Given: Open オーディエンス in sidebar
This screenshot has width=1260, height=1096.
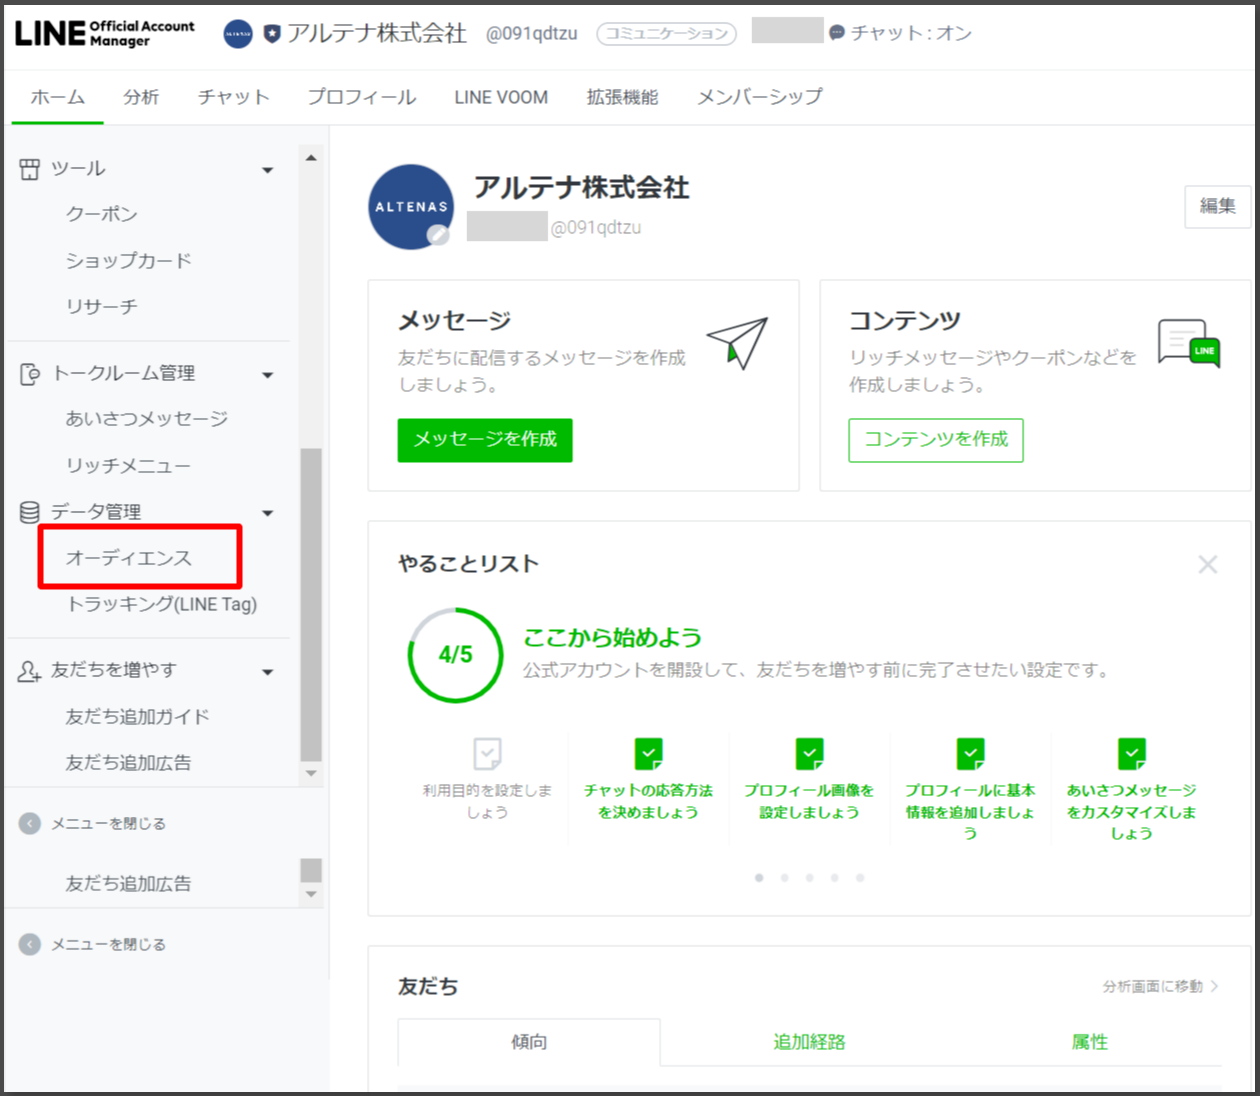Looking at the screenshot, I should [x=129, y=558].
